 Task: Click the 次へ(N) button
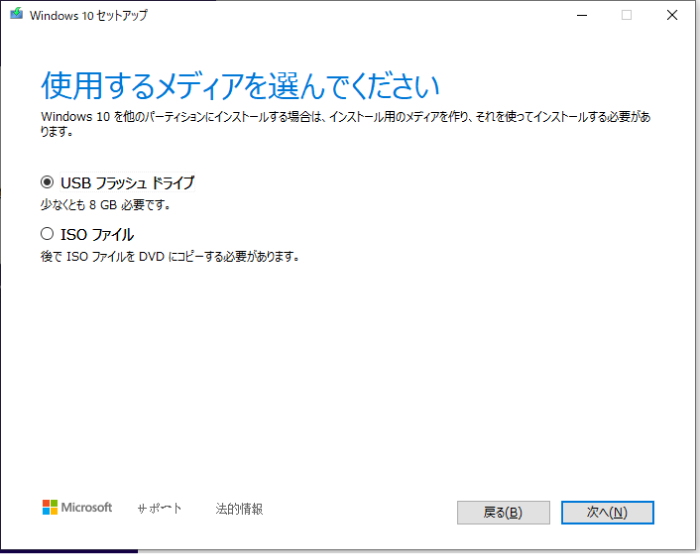click(607, 512)
